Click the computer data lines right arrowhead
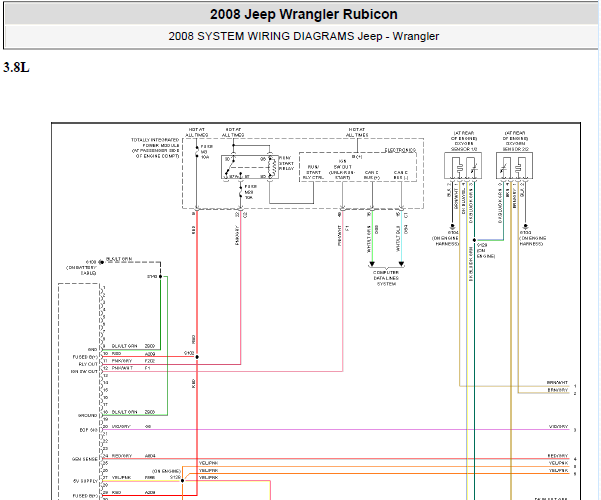Screen dimensions: 601x500 (401, 264)
